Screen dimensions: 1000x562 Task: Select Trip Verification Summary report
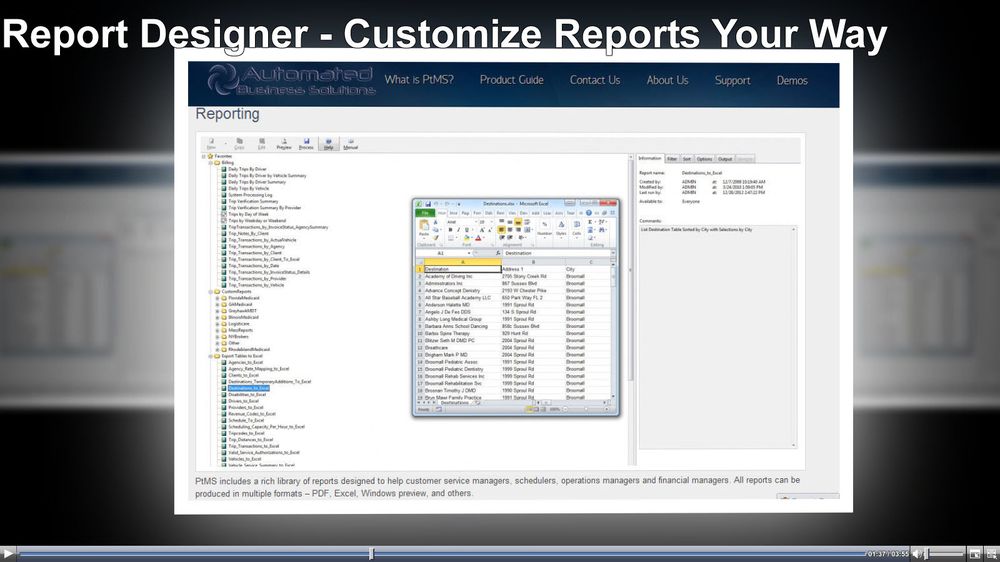(x=253, y=202)
